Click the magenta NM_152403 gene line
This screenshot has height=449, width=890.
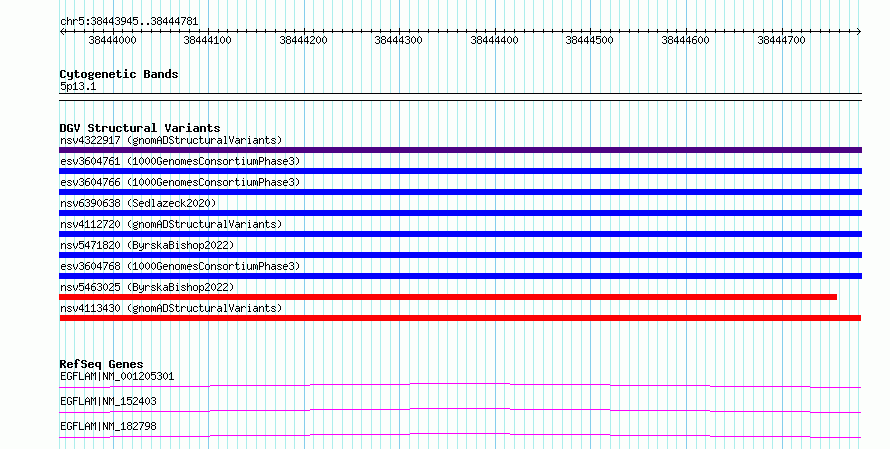tap(460, 411)
